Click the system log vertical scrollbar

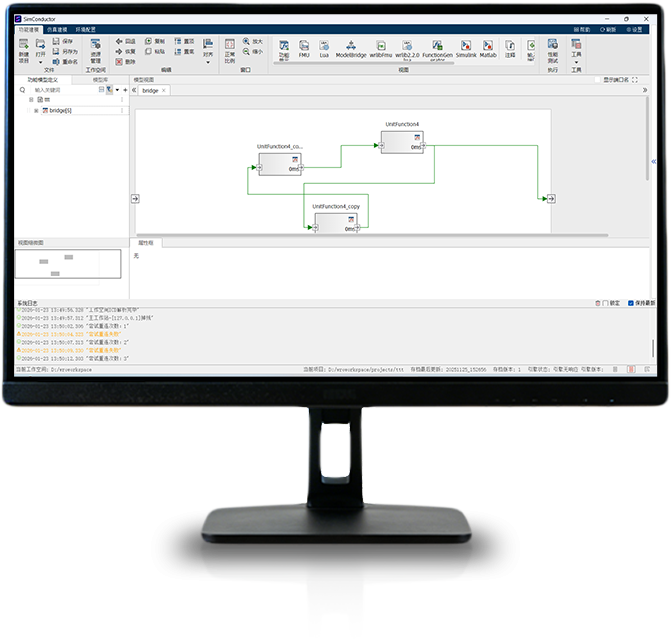[655, 335]
